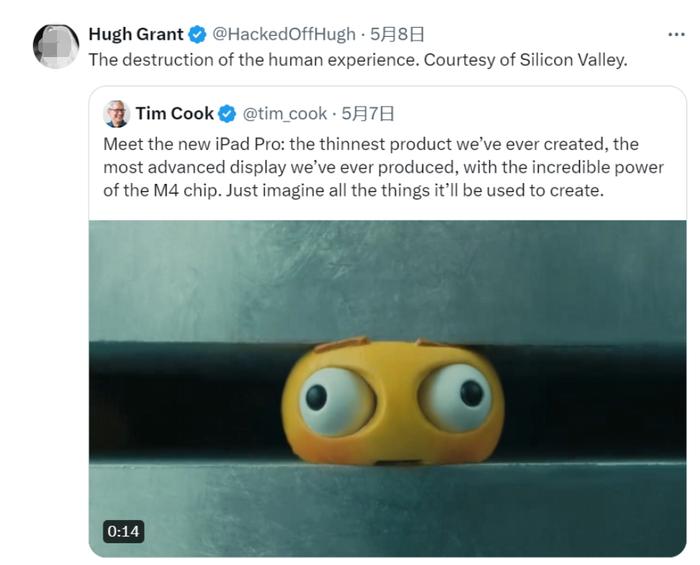This screenshot has height=565, width=700.
Task: Click the 5月7日 quoted tweet timestamp
Action: [367, 113]
